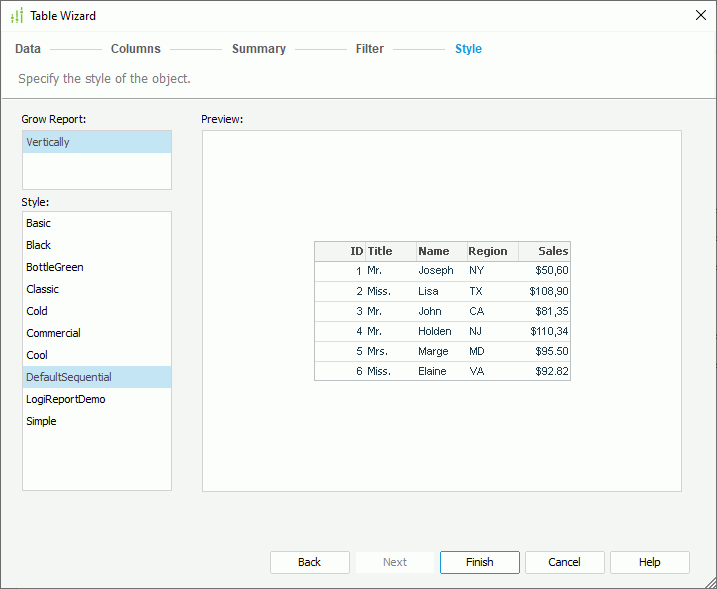Go to the Filter step
This screenshot has width=717, height=589.
tap(370, 48)
